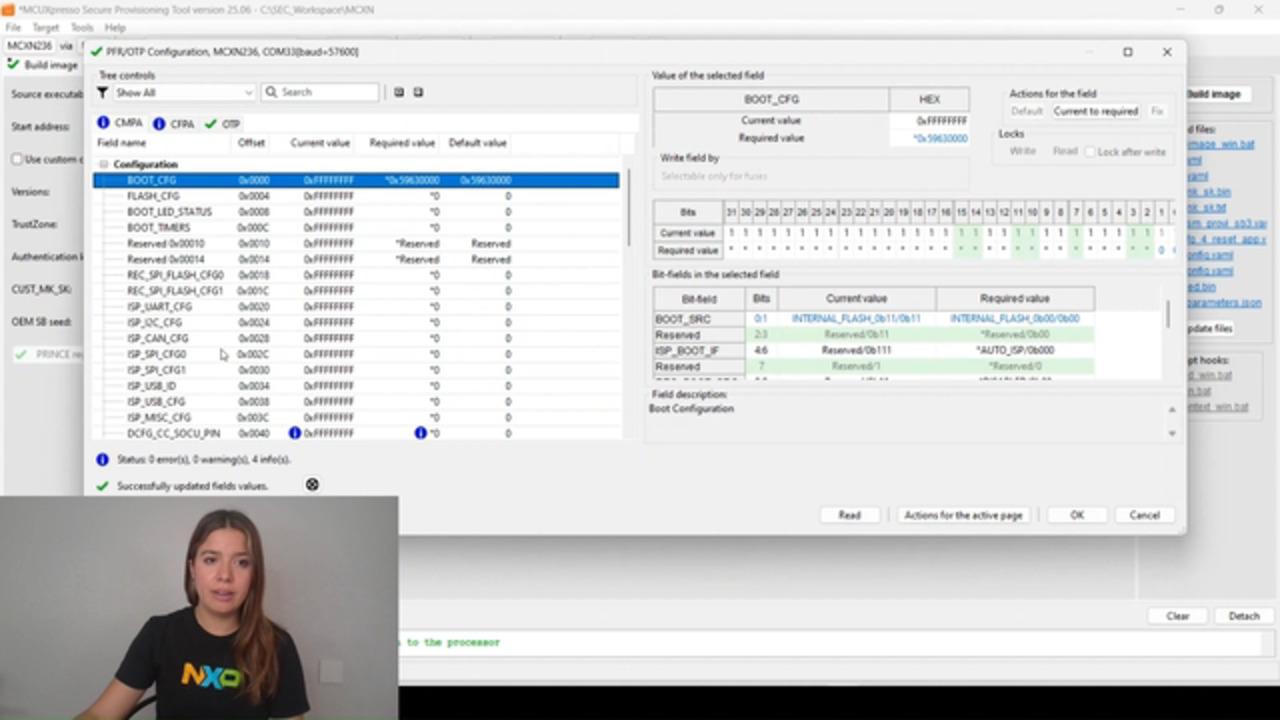Screen dimensions: 1280x720
Task: Toggle the Use custom checkbox in the left panel
Action: (x=16, y=159)
